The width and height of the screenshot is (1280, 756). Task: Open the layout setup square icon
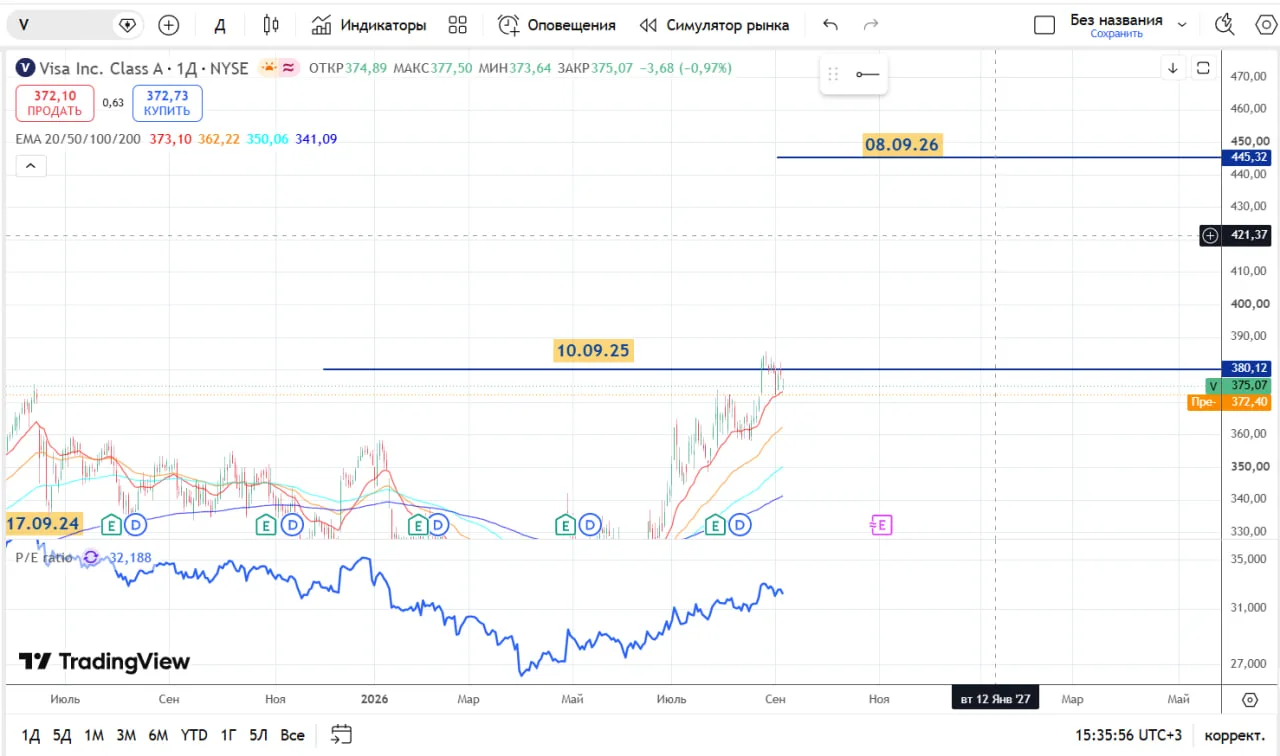pyautogui.click(x=1044, y=25)
